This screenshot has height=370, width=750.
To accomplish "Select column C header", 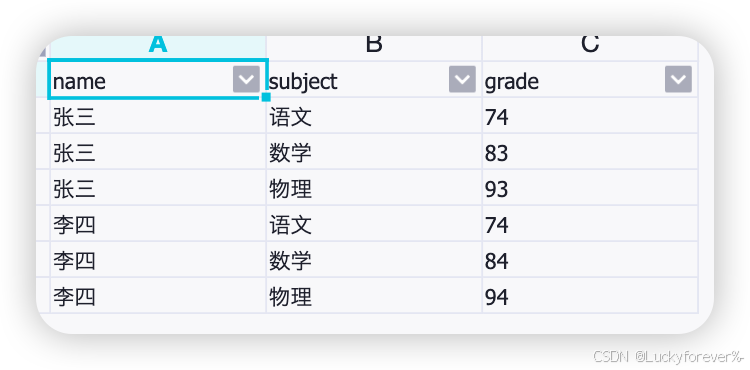I will [590, 48].
